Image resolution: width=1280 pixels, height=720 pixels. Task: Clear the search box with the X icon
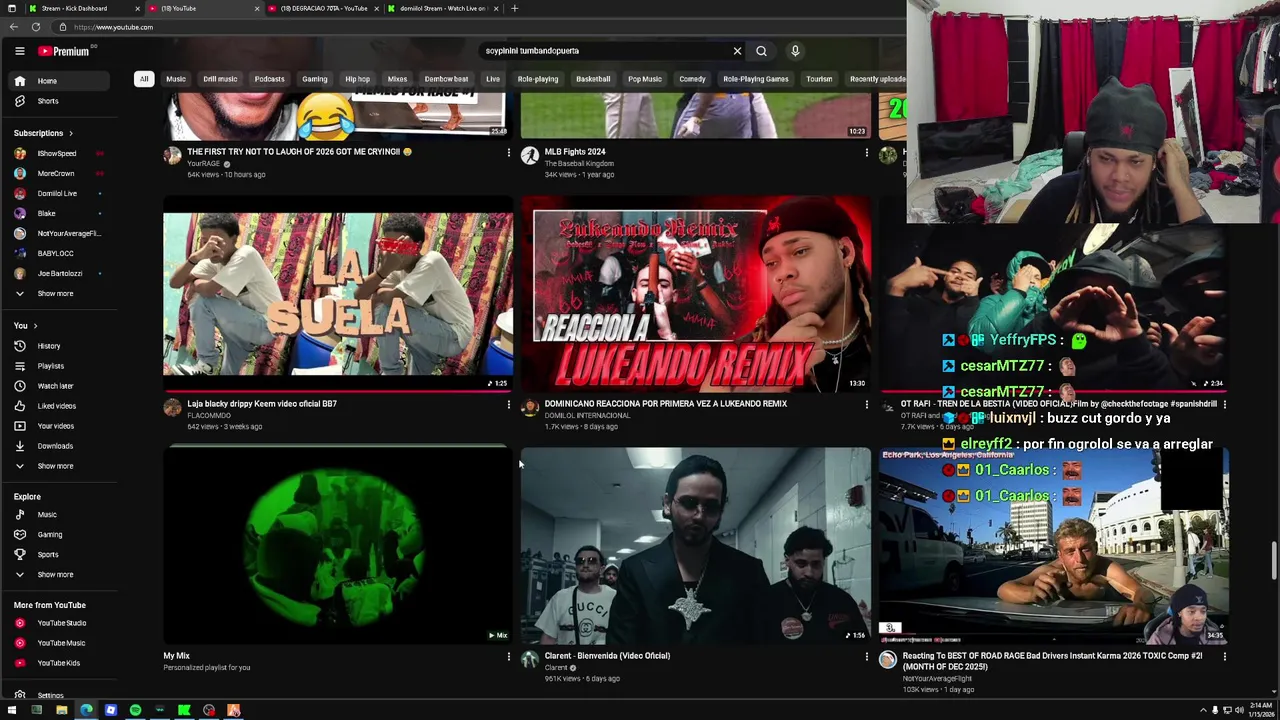737,51
